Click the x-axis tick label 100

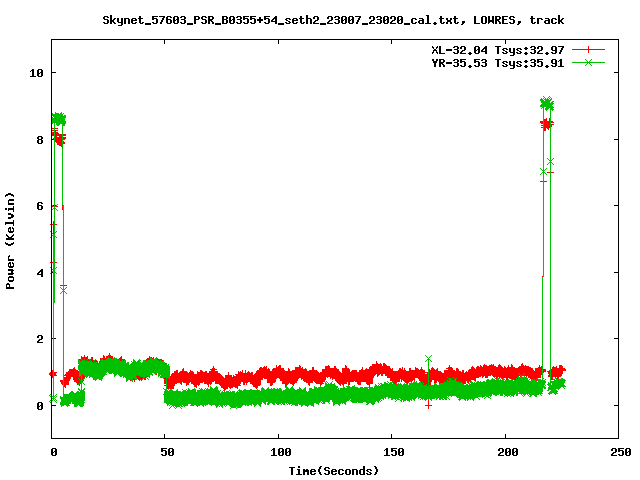click(281, 452)
